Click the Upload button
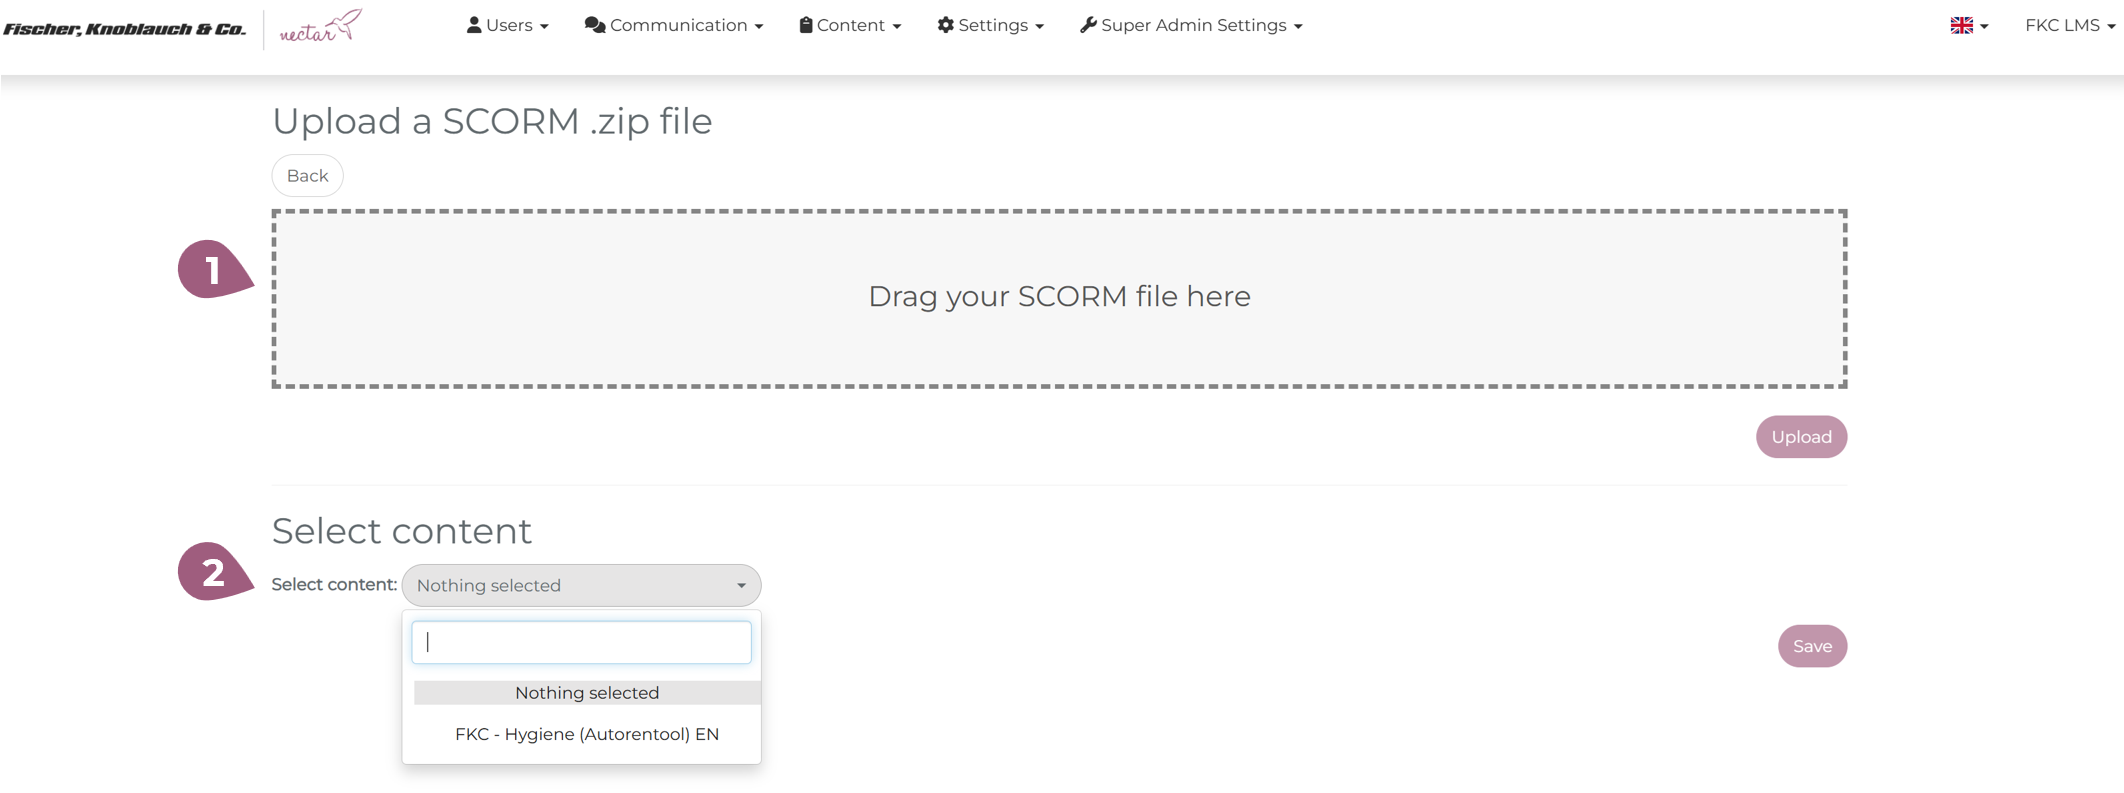This screenshot has height=793, width=2124. coord(1801,437)
